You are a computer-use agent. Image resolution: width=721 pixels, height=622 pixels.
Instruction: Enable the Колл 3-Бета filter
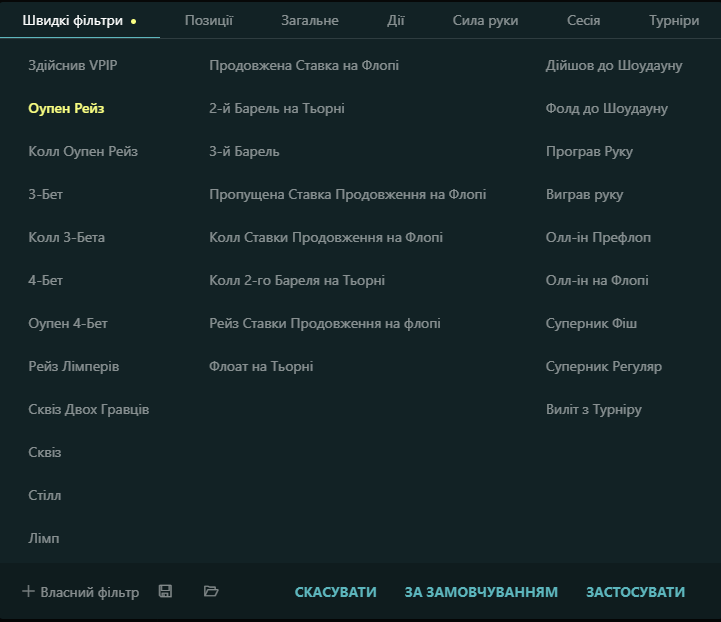(66, 237)
